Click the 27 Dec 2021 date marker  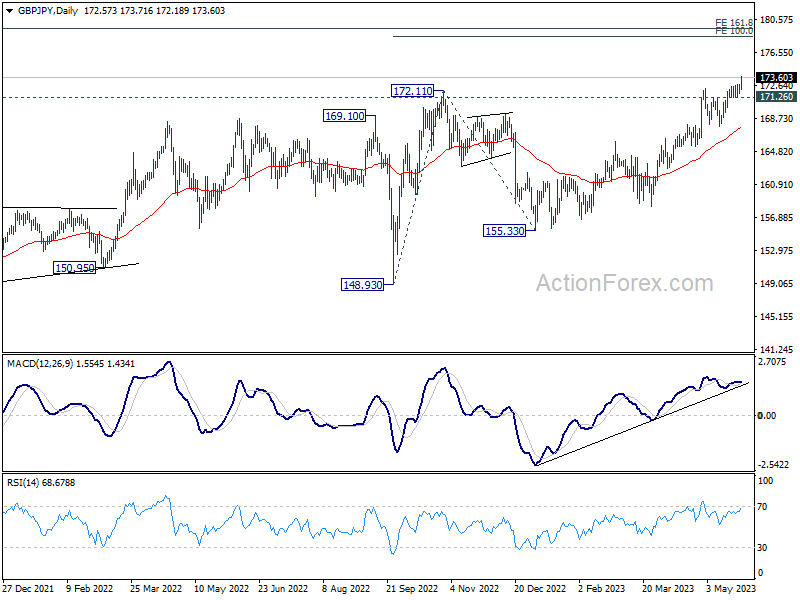click(28, 588)
